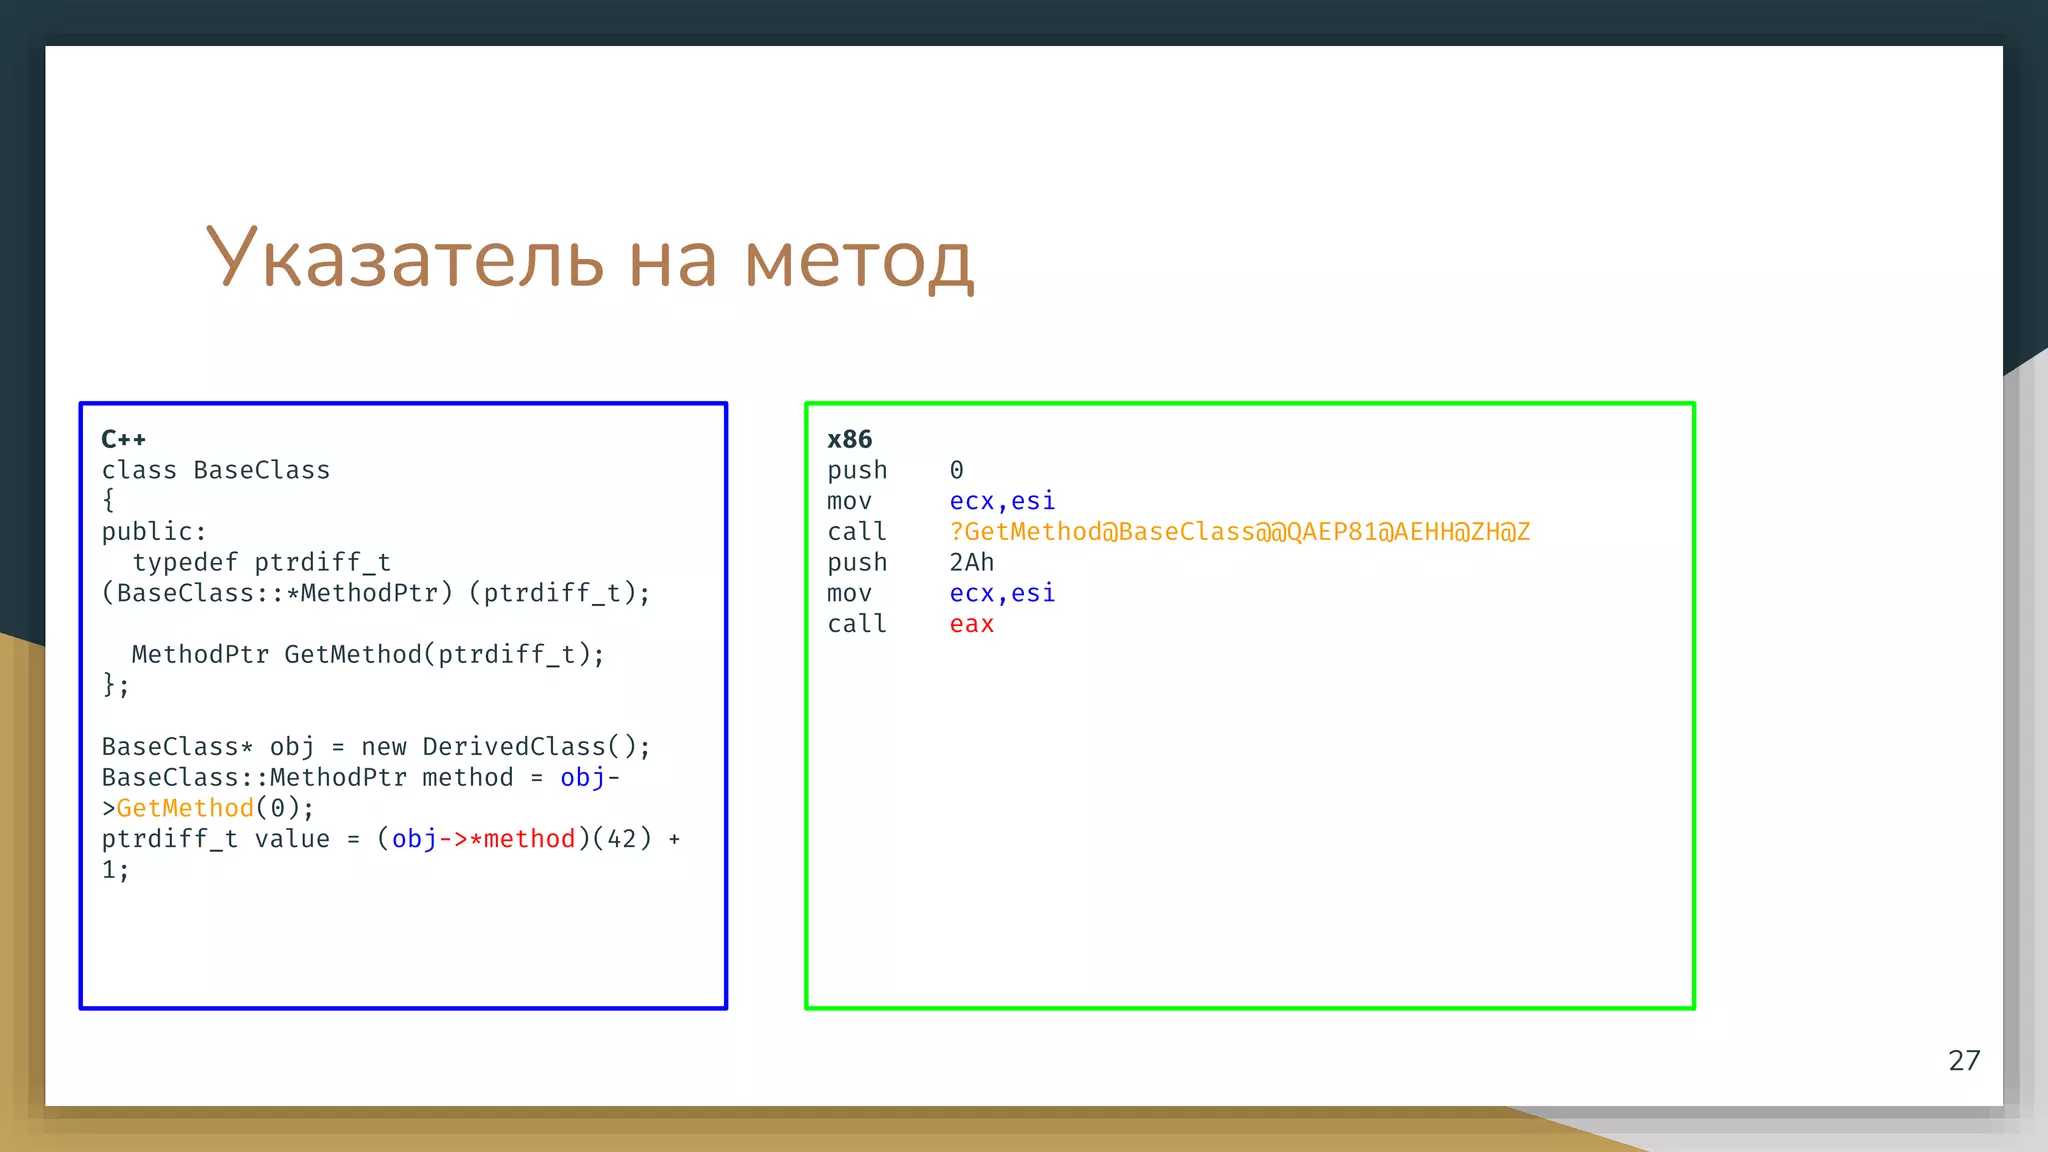Click the 'BaseClass::MethodPtr method =' line

(x=361, y=777)
